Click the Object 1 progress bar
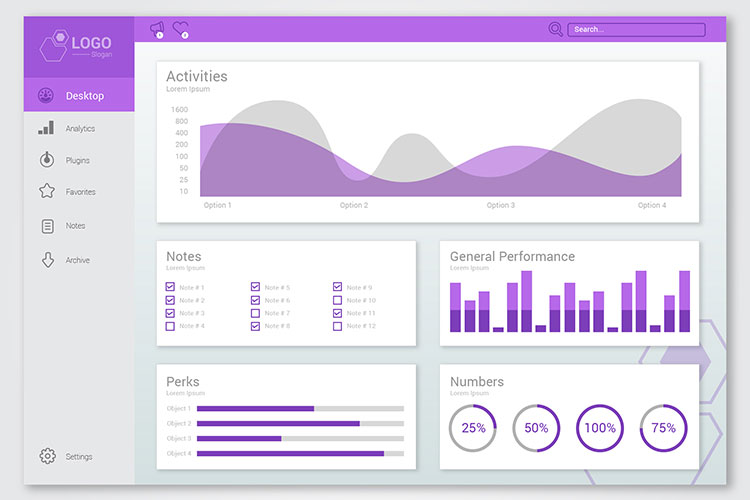The image size is (750, 500). [x=300, y=409]
